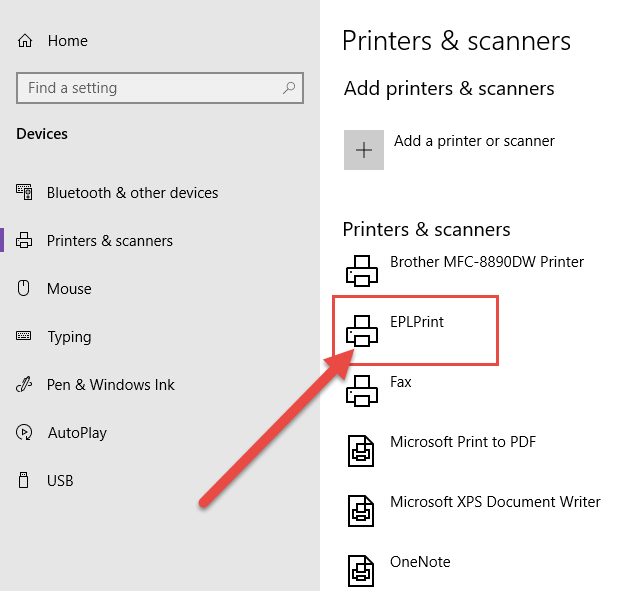Click the plus icon to add printer
Screen dimensions: 643x591
364,150
